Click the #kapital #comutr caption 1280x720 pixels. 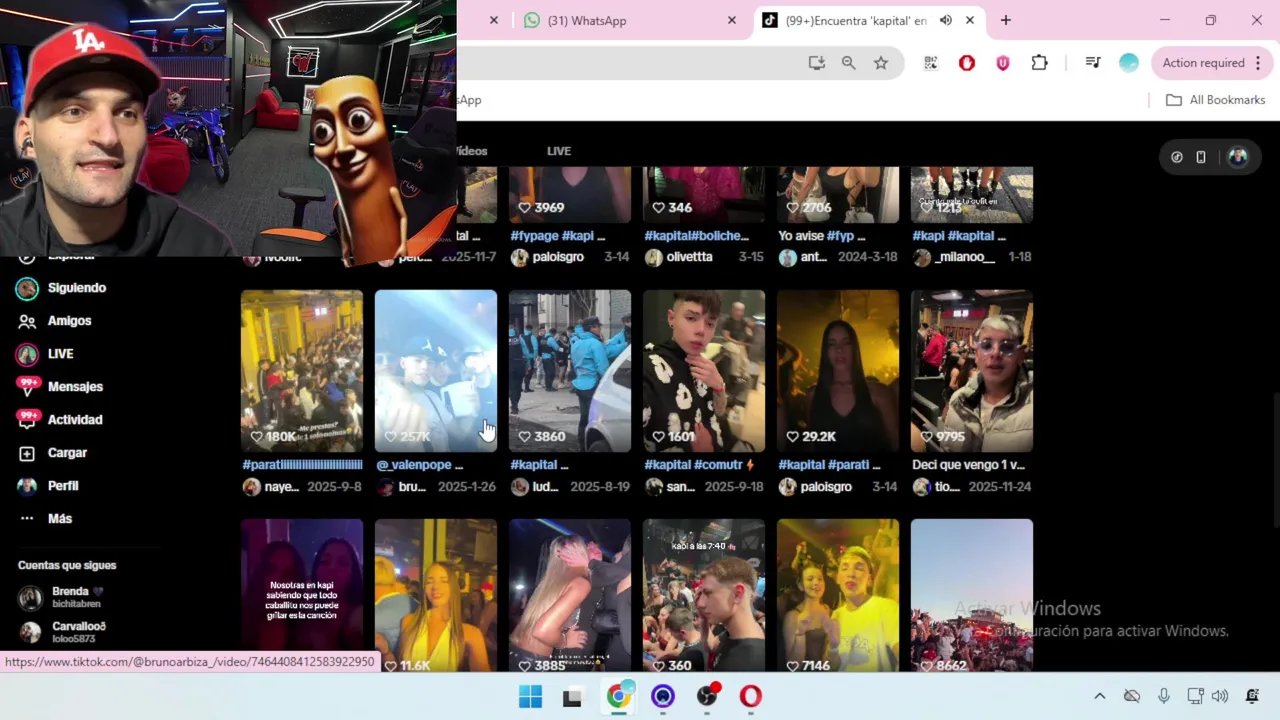[699, 465]
